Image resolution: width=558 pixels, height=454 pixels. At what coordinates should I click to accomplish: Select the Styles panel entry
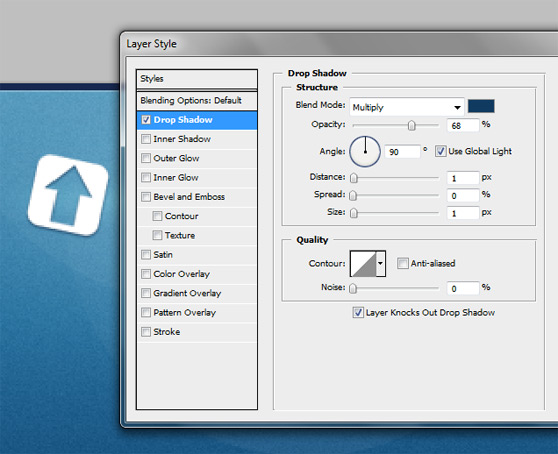pos(197,79)
